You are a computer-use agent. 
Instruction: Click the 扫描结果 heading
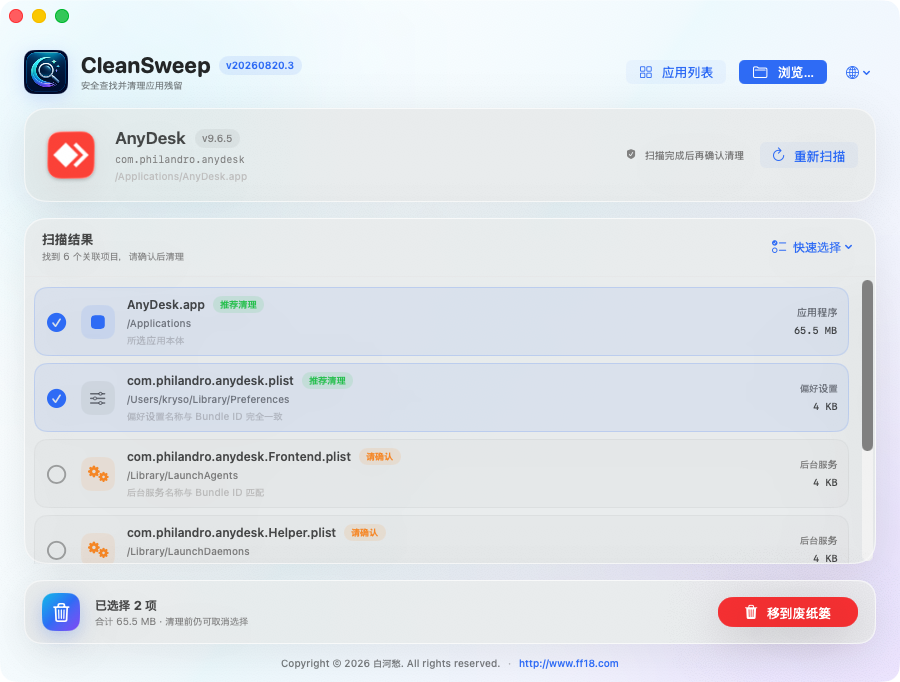pyautogui.click(x=67, y=239)
